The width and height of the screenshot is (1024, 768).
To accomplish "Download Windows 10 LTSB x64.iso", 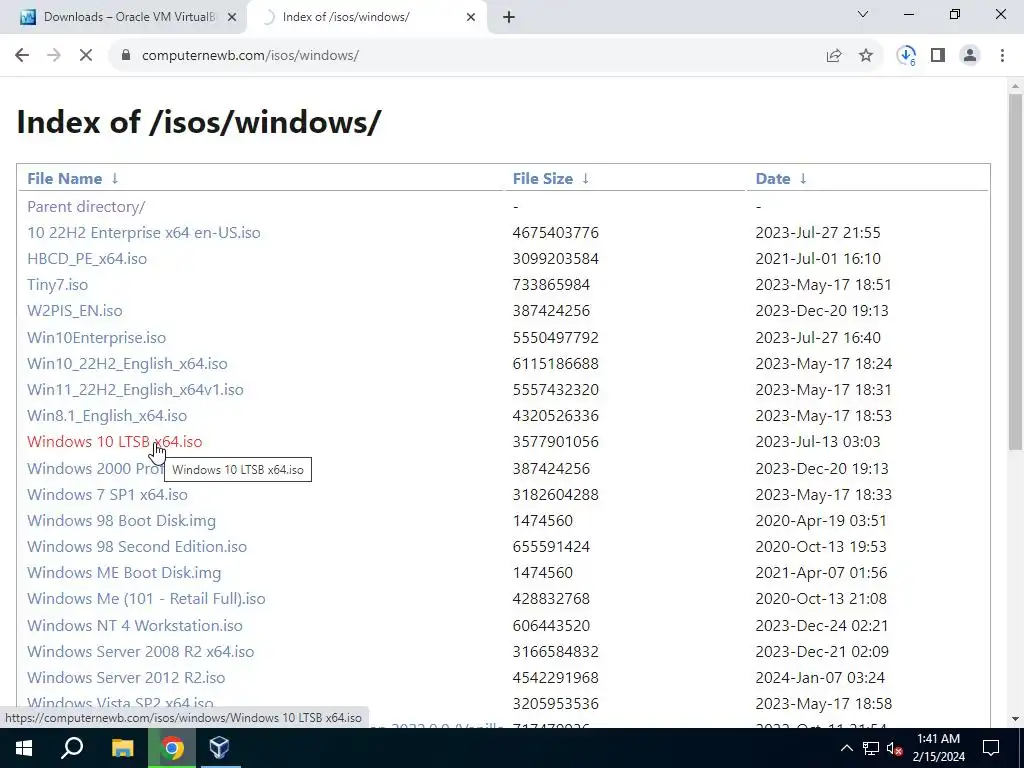I will (x=114, y=442).
